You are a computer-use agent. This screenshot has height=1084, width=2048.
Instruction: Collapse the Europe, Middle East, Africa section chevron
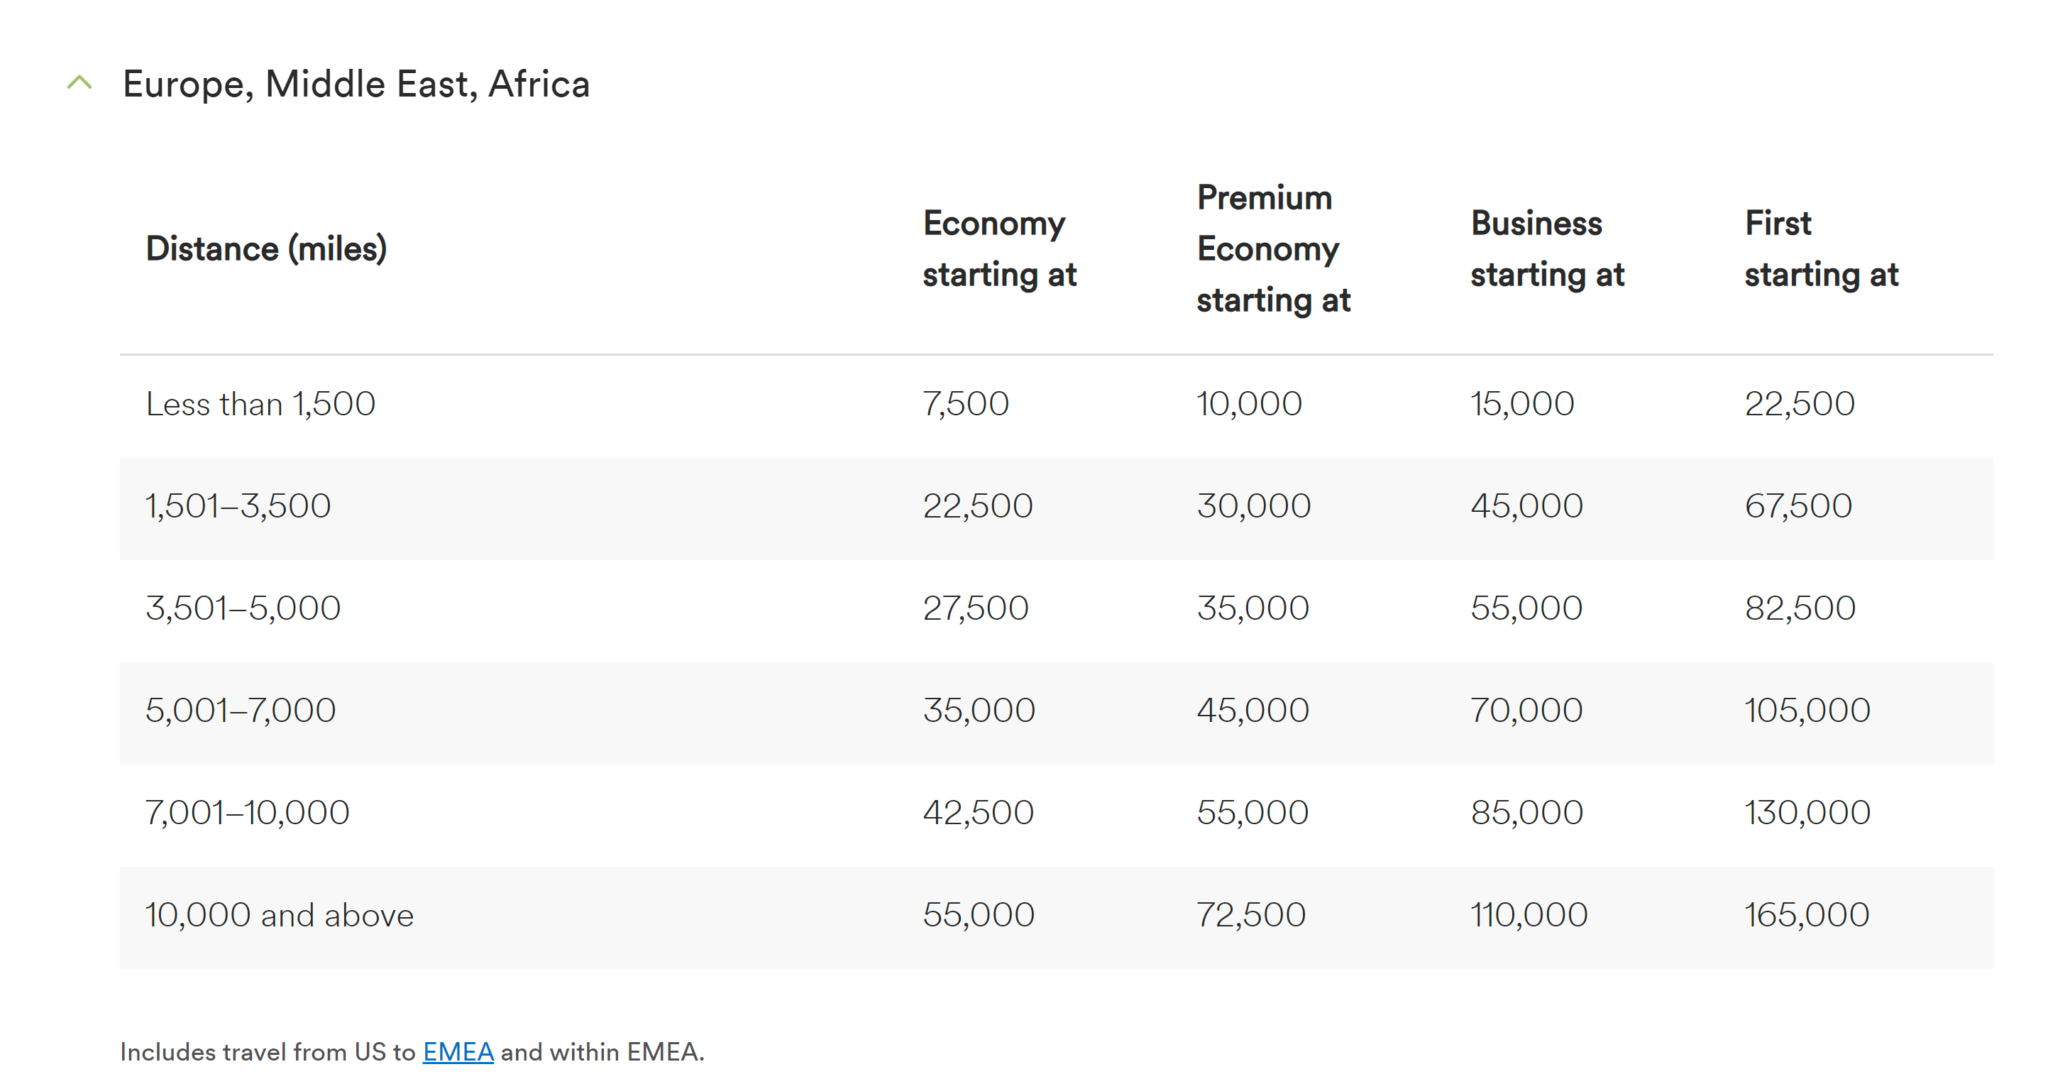[80, 84]
